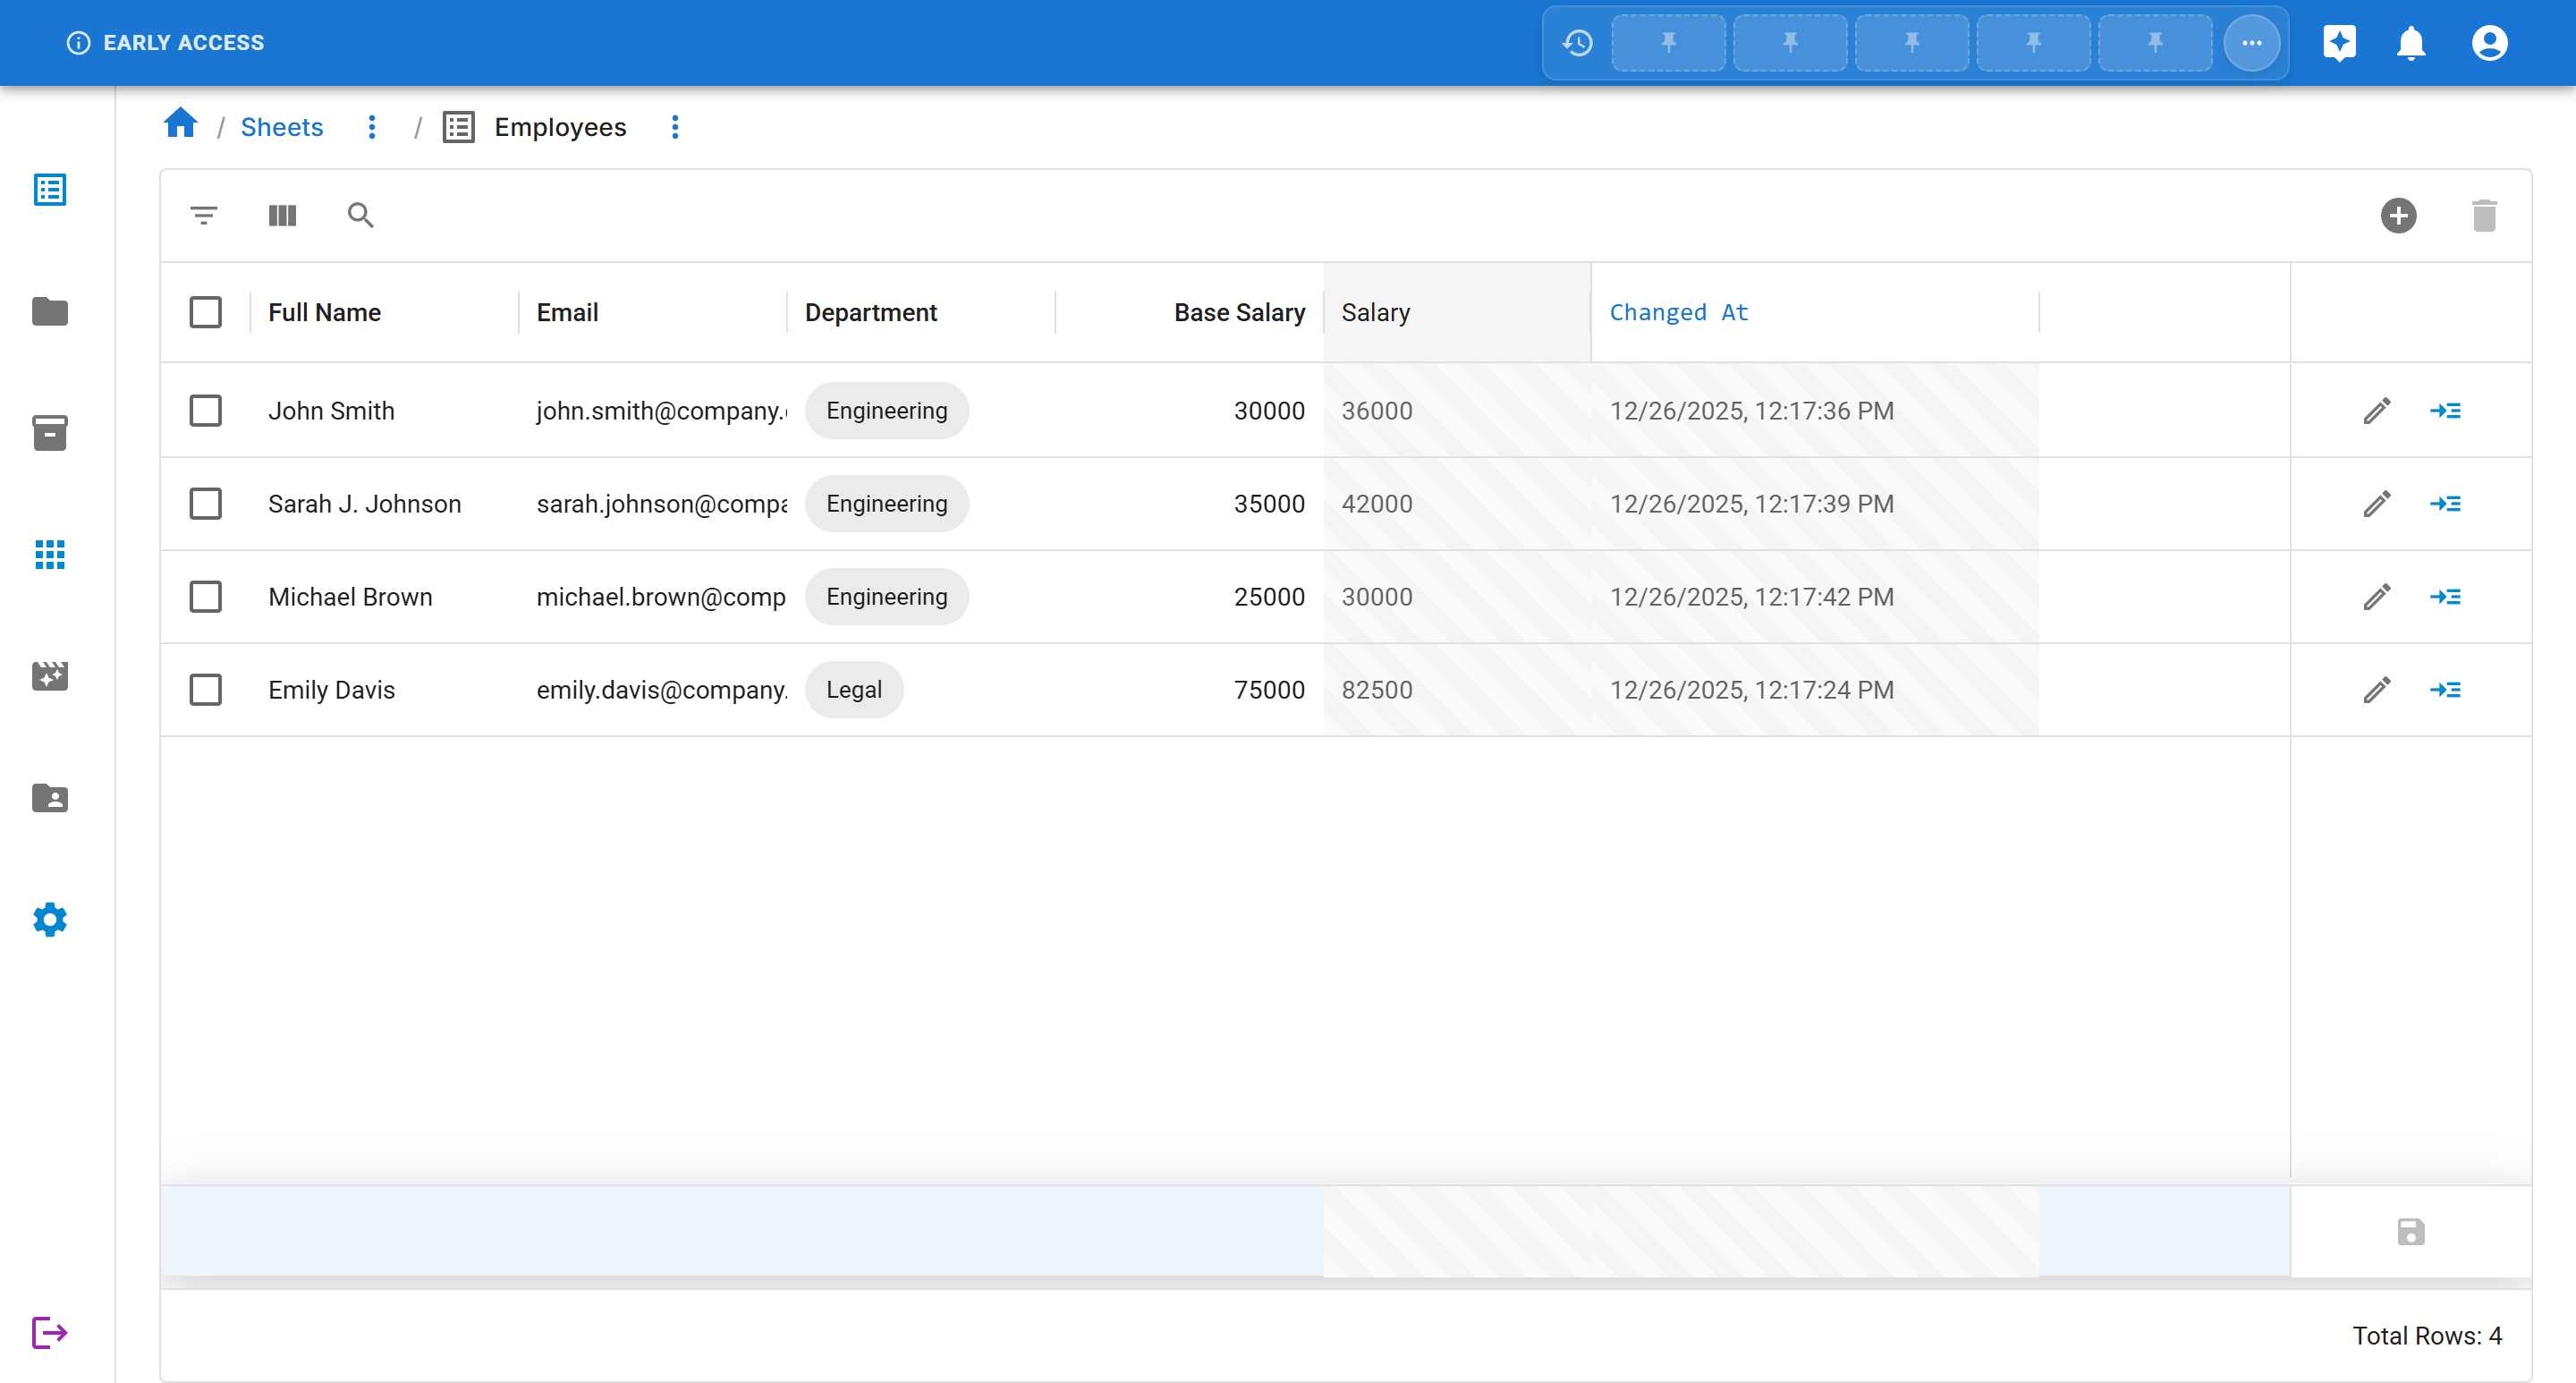This screenshot has height=1383, width=2576.
Task: Click the Department column header
Action: 870,312
